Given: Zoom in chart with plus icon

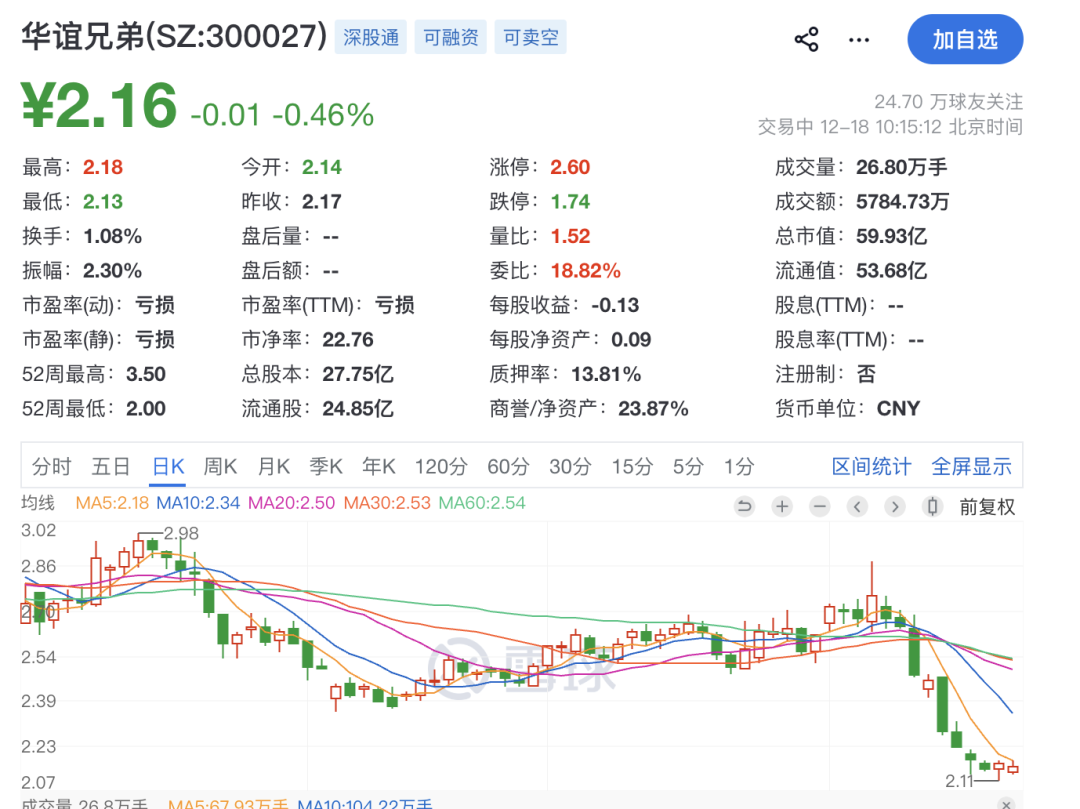Looking at the screenshot, I should [782, 507].
